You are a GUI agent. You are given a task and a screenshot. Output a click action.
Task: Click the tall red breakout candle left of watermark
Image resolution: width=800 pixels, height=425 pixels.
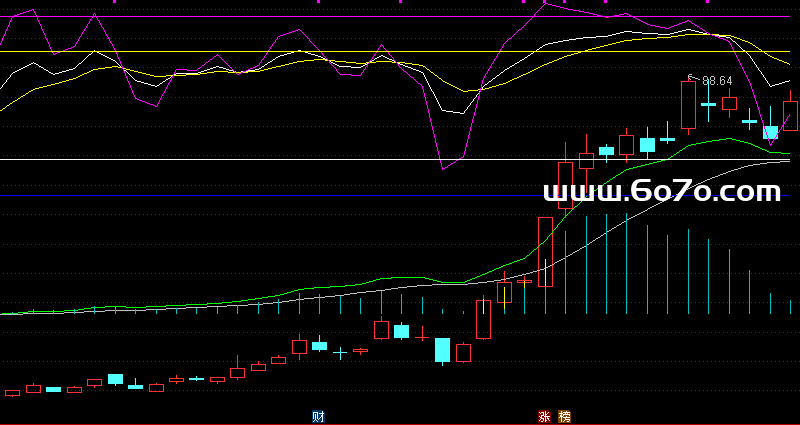tap(545, 252)
